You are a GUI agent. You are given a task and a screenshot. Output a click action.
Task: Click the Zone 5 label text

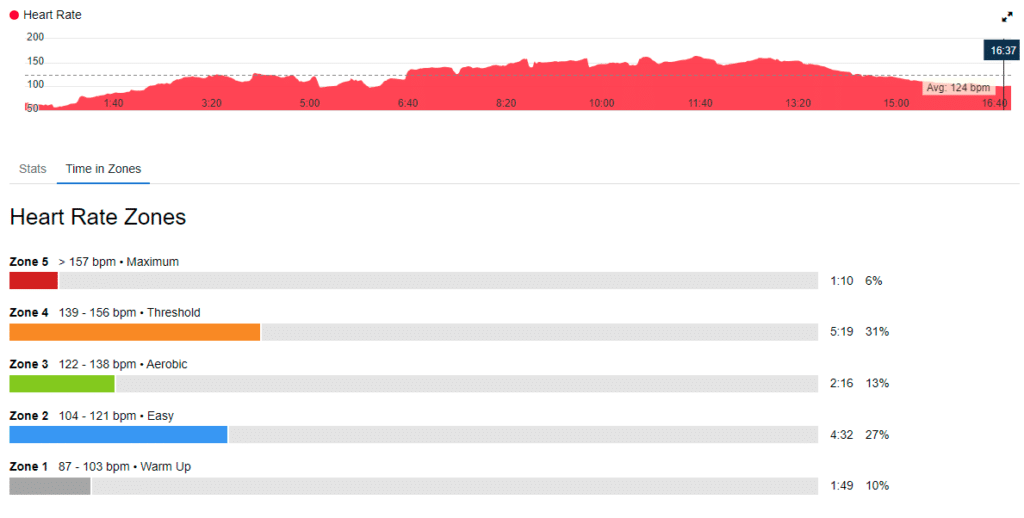pyautogui.click(x=29, y=262)
